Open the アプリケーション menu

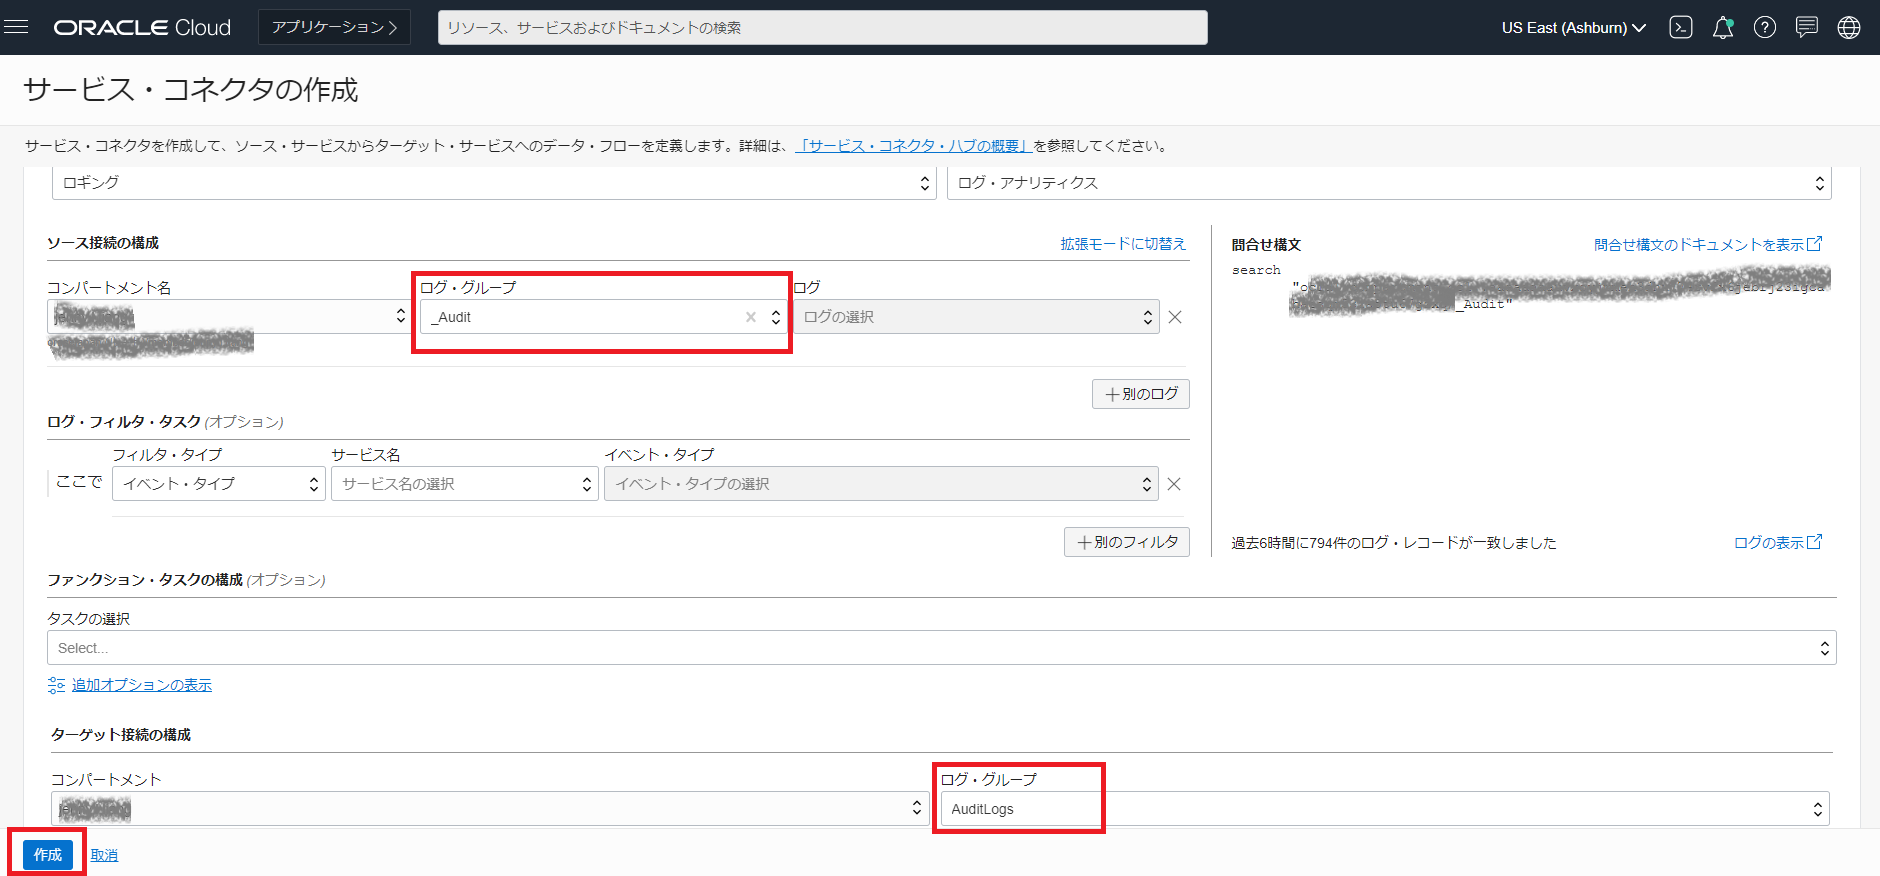coord(334,27)
